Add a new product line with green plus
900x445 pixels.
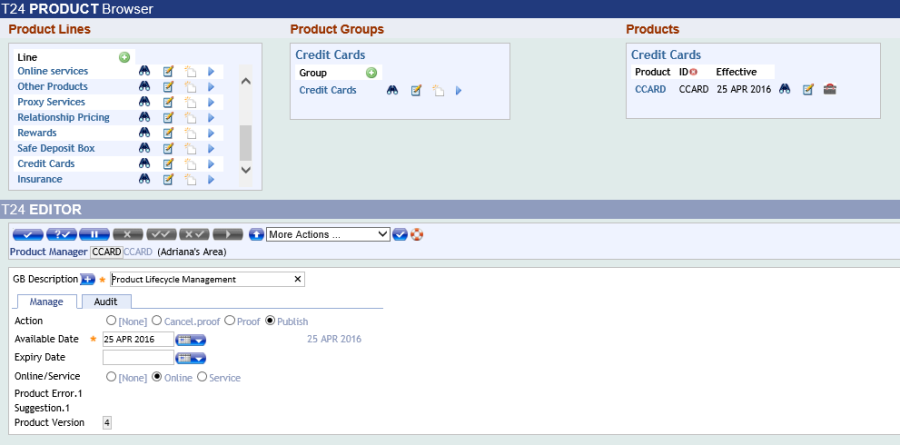[x=125, y=57]
